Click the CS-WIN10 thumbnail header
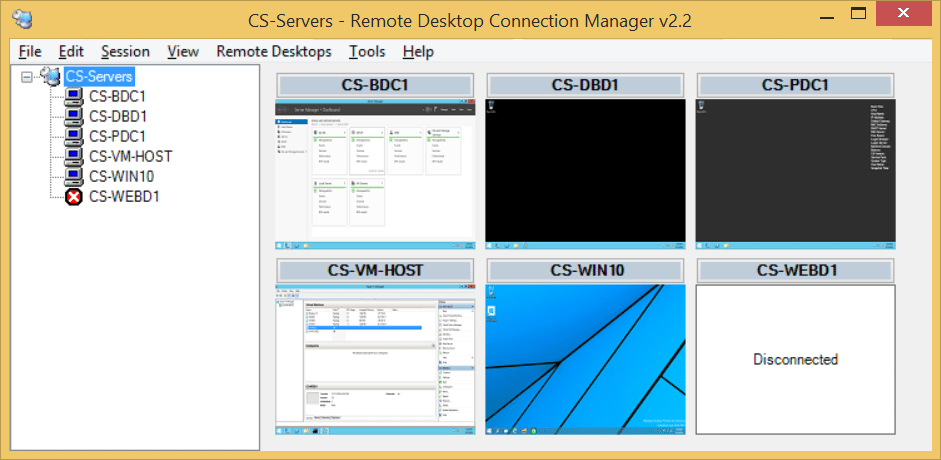This screenshot has height=460, width=941. pos(585,270)
